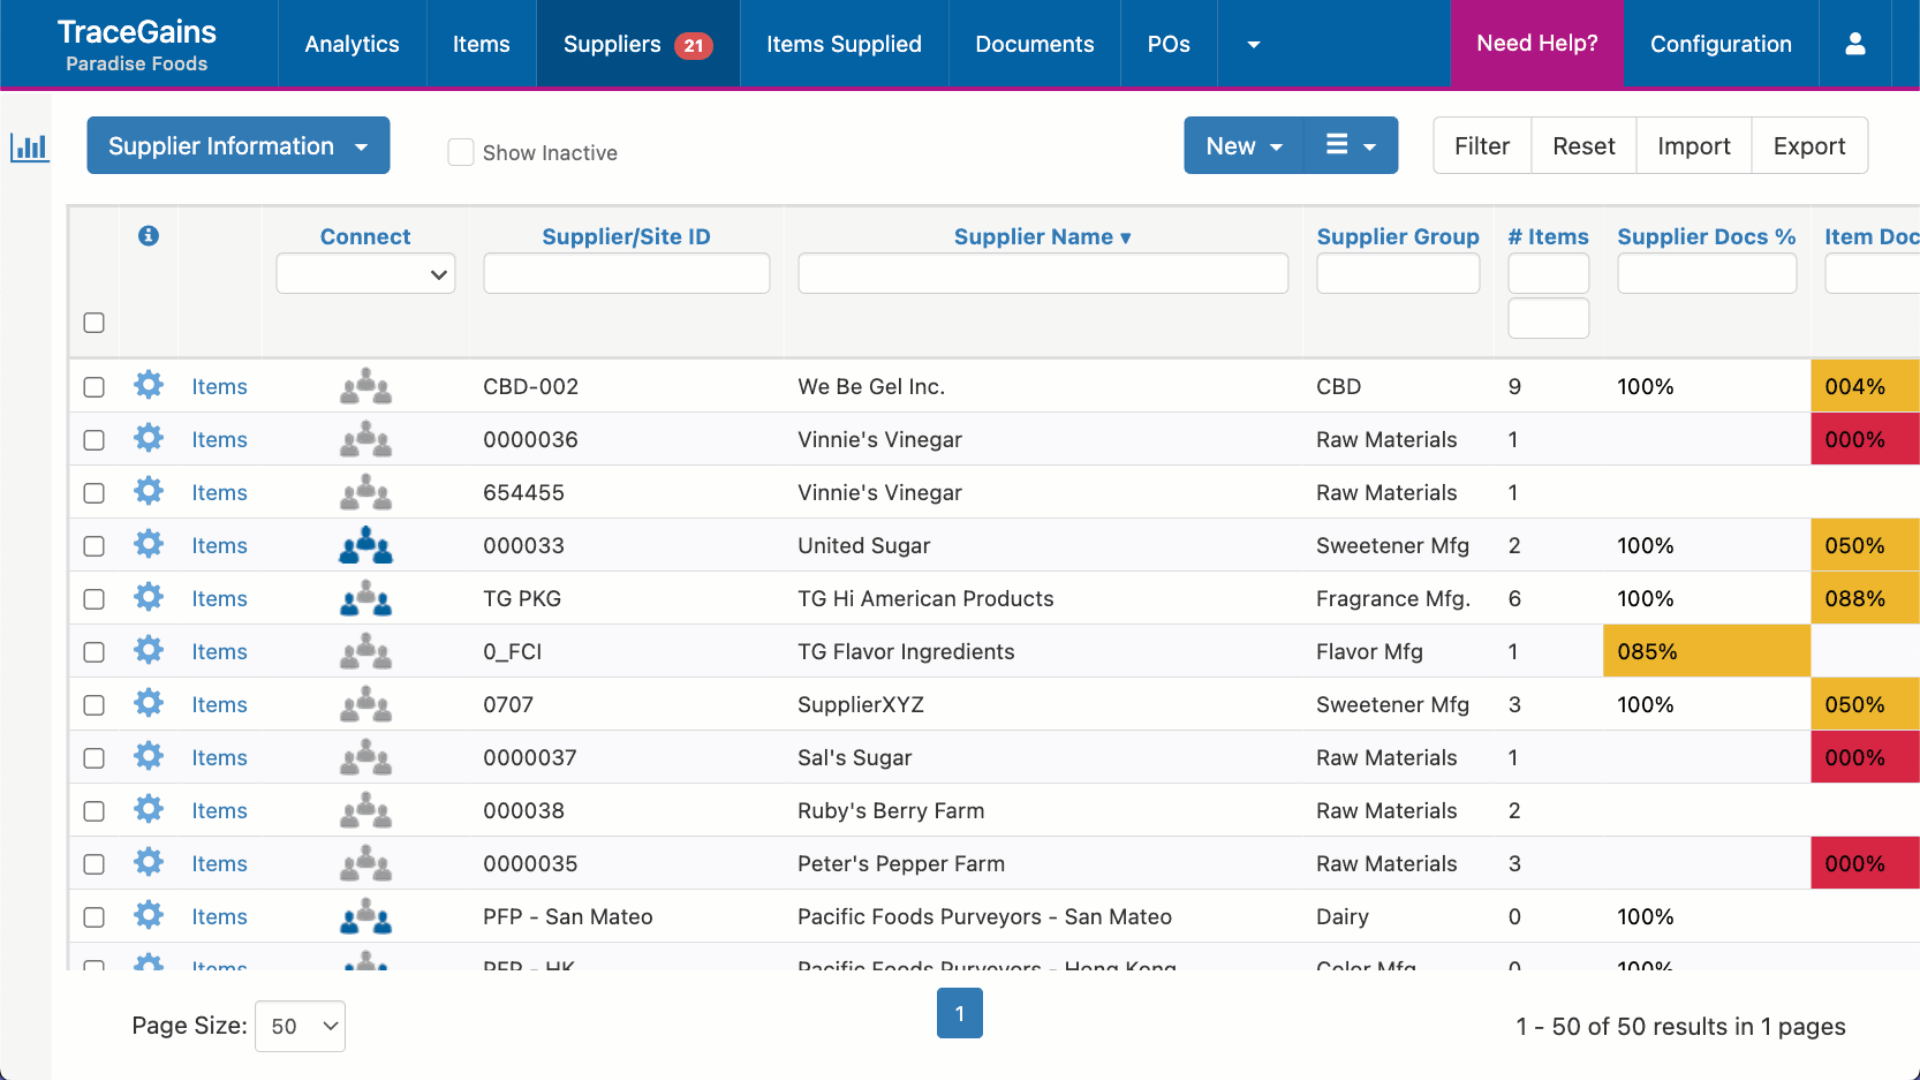Click yellow 085% Supplier Docs cell

point(1707,651)
